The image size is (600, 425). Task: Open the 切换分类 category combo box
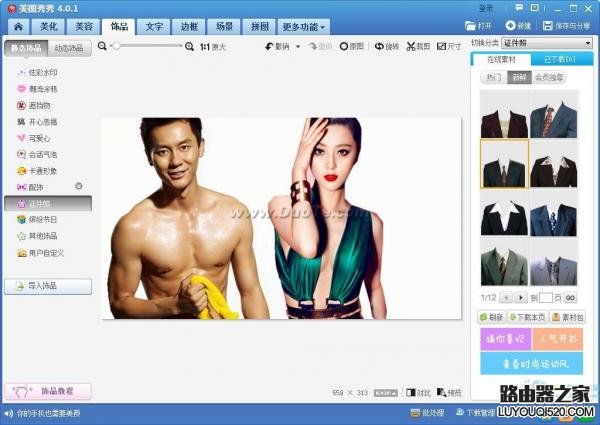point(547,43)
